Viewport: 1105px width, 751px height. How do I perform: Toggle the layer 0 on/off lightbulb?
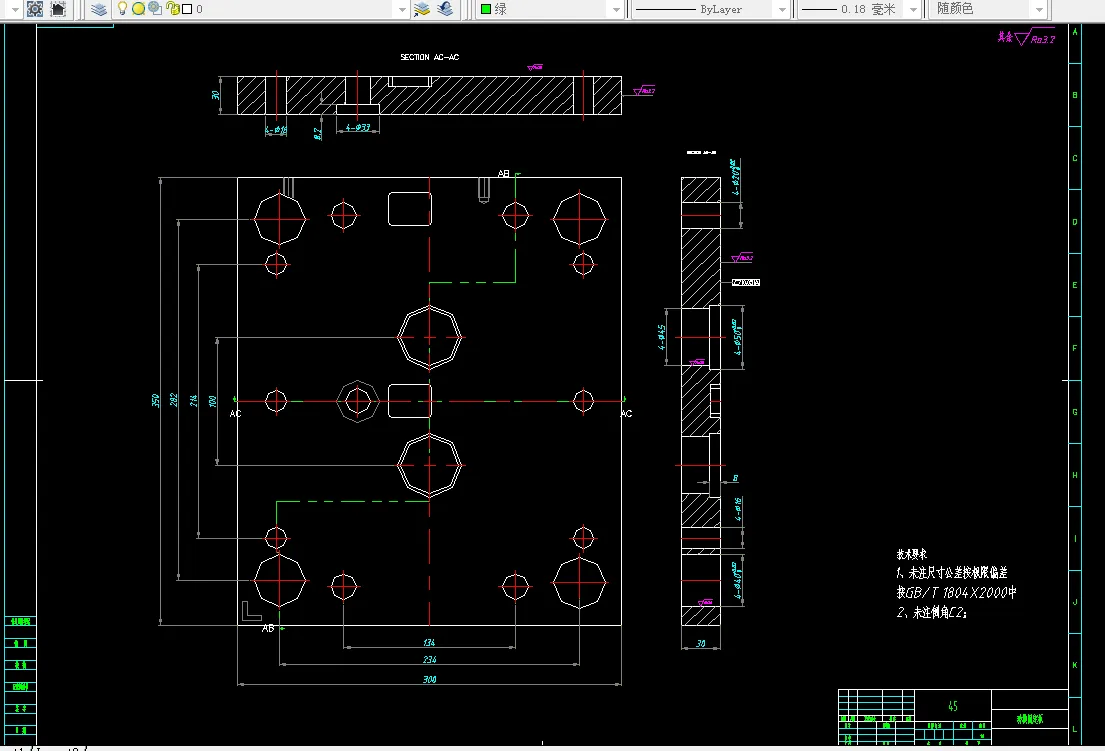(x=122, y=8)
